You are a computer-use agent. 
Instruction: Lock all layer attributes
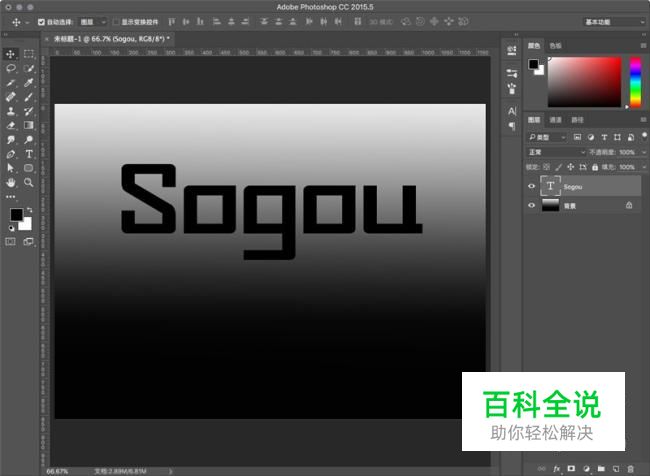click(x=595, y=167)
